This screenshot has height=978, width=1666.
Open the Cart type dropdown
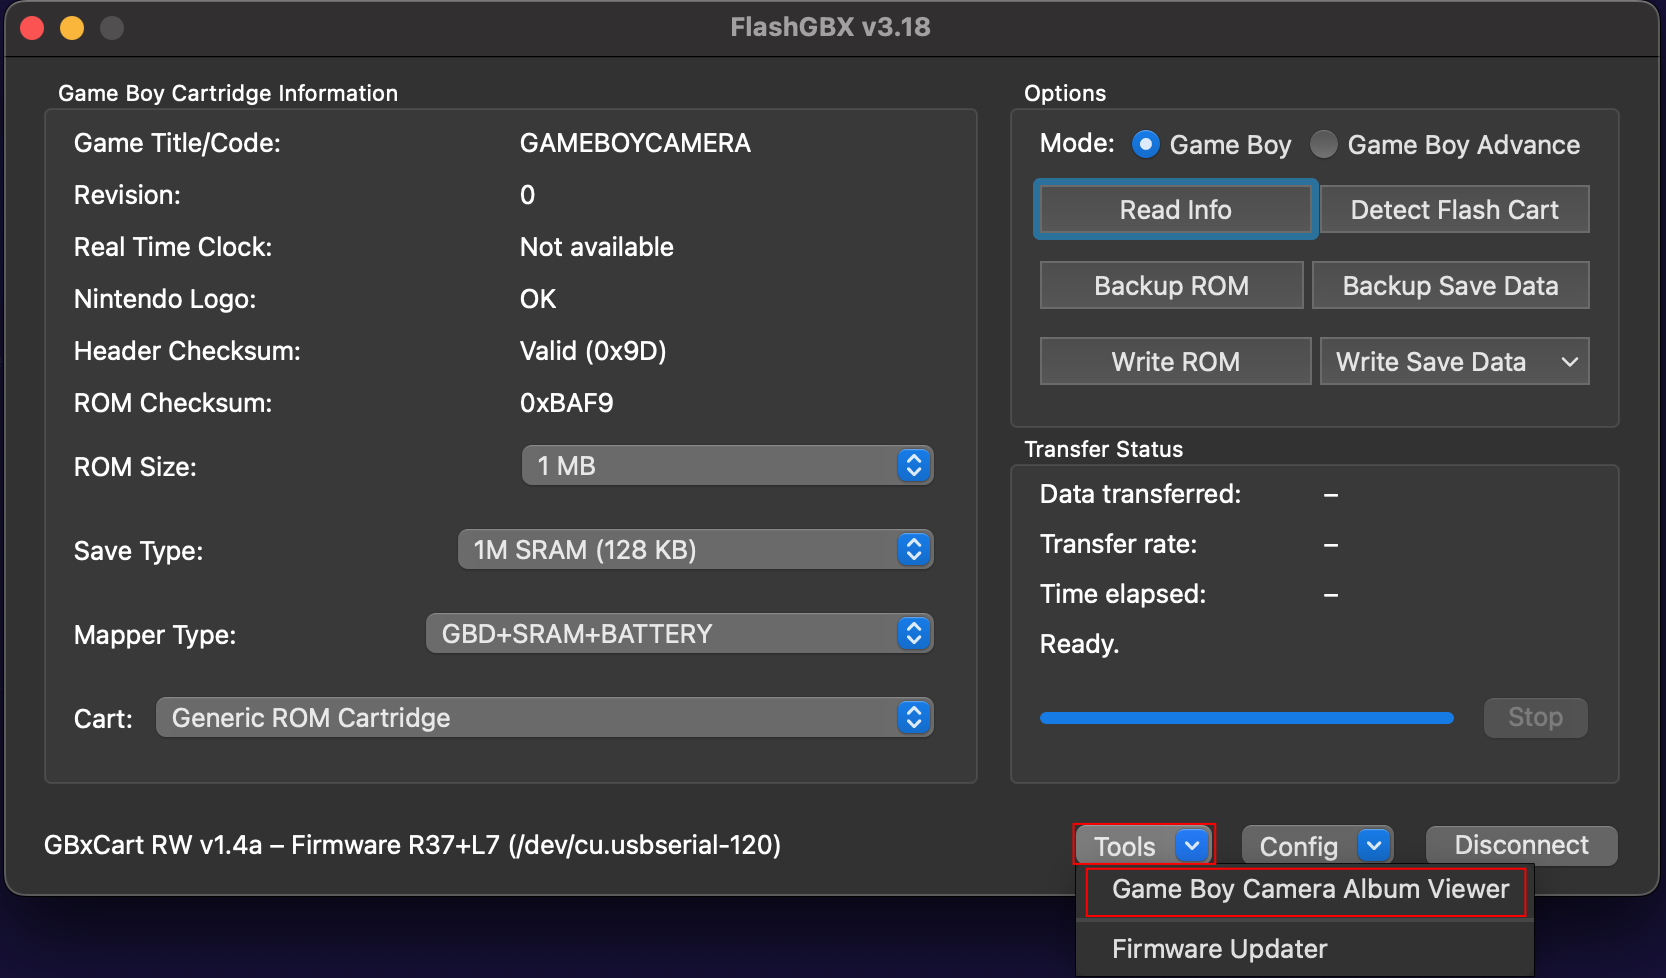pyautogui.click(x=544, y=718)
